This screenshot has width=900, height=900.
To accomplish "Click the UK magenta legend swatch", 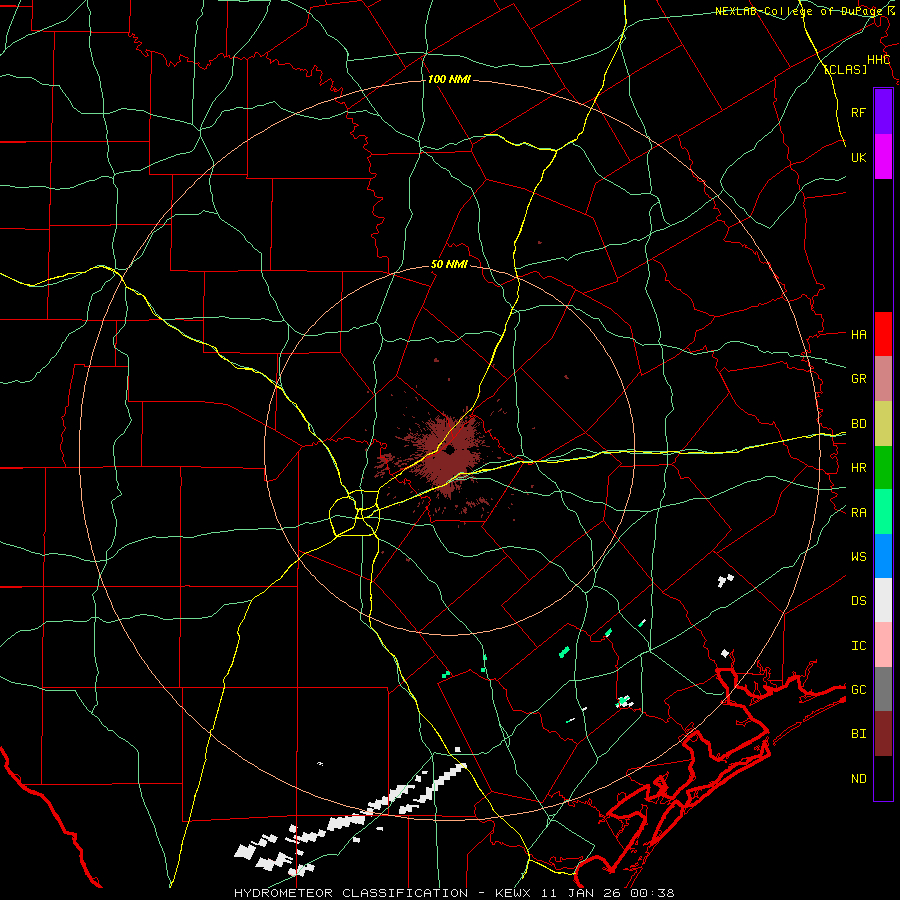I will point(883,156).
